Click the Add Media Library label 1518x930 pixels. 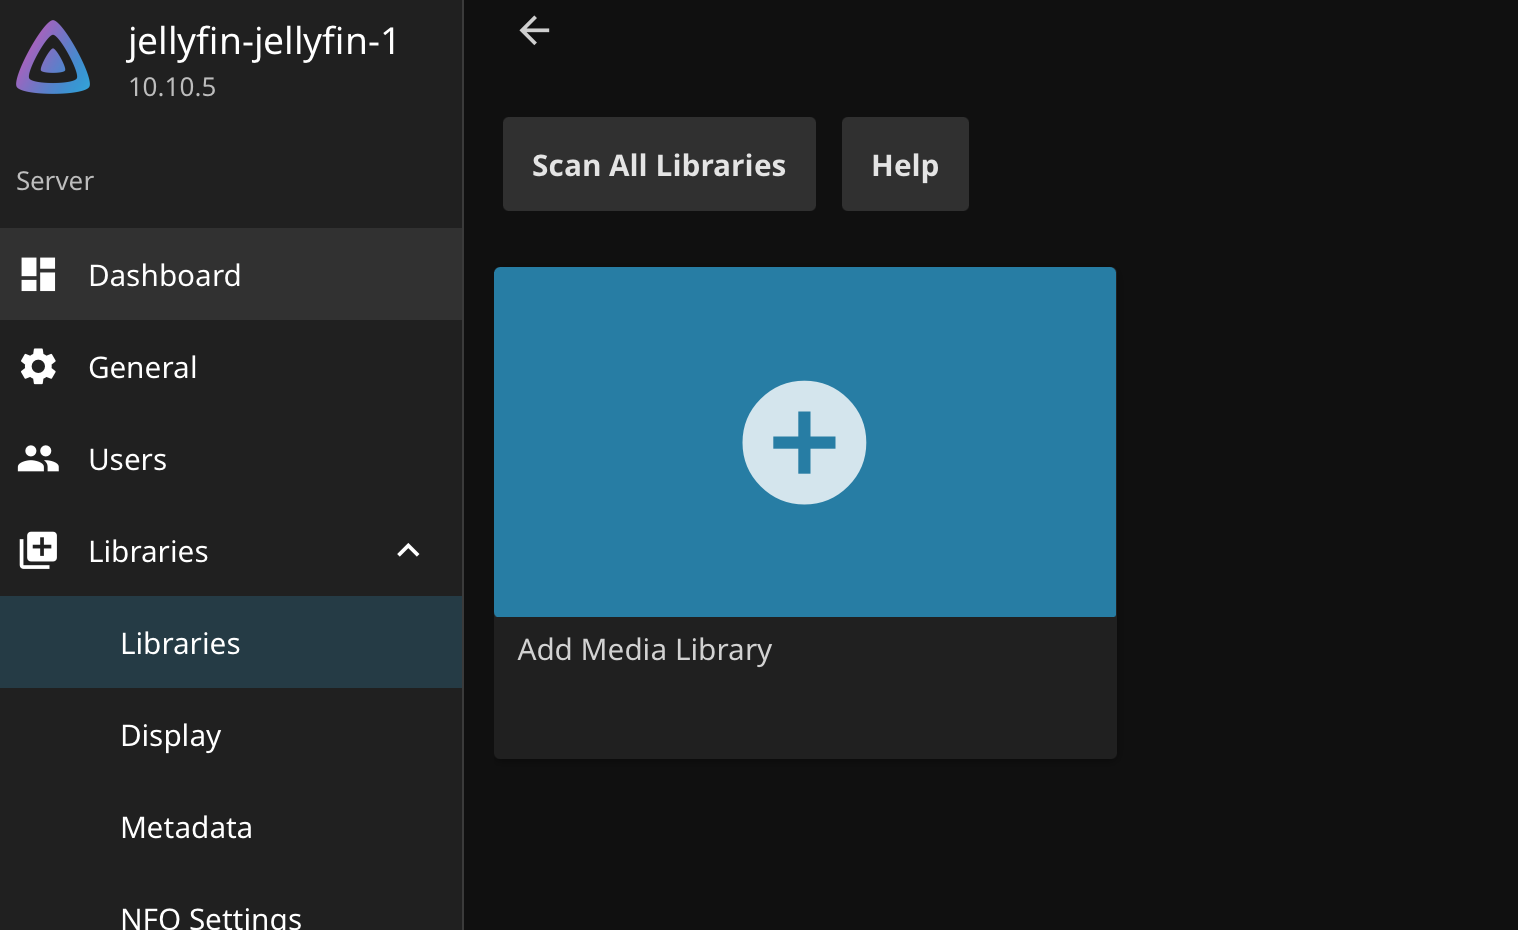pyautogui.click(x=645, y=650)
